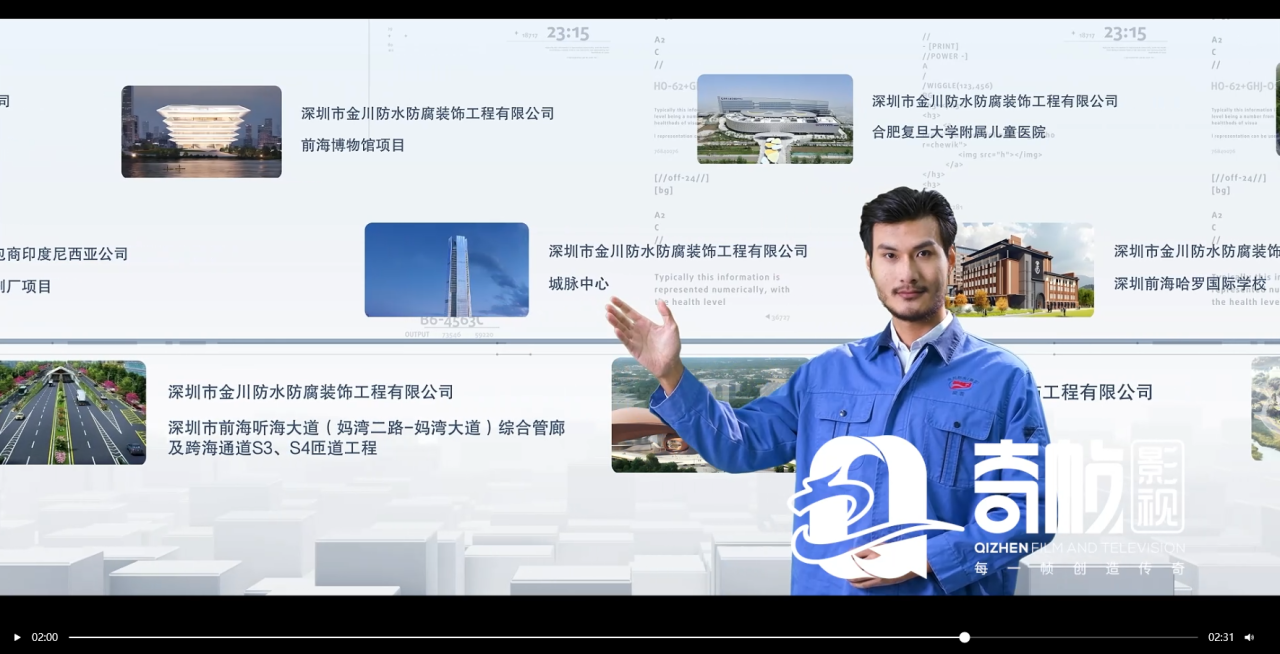This screenshot has width=1280, height=654.
Task: Mute the video with the speaker icon
Action: coord(1249,637)
